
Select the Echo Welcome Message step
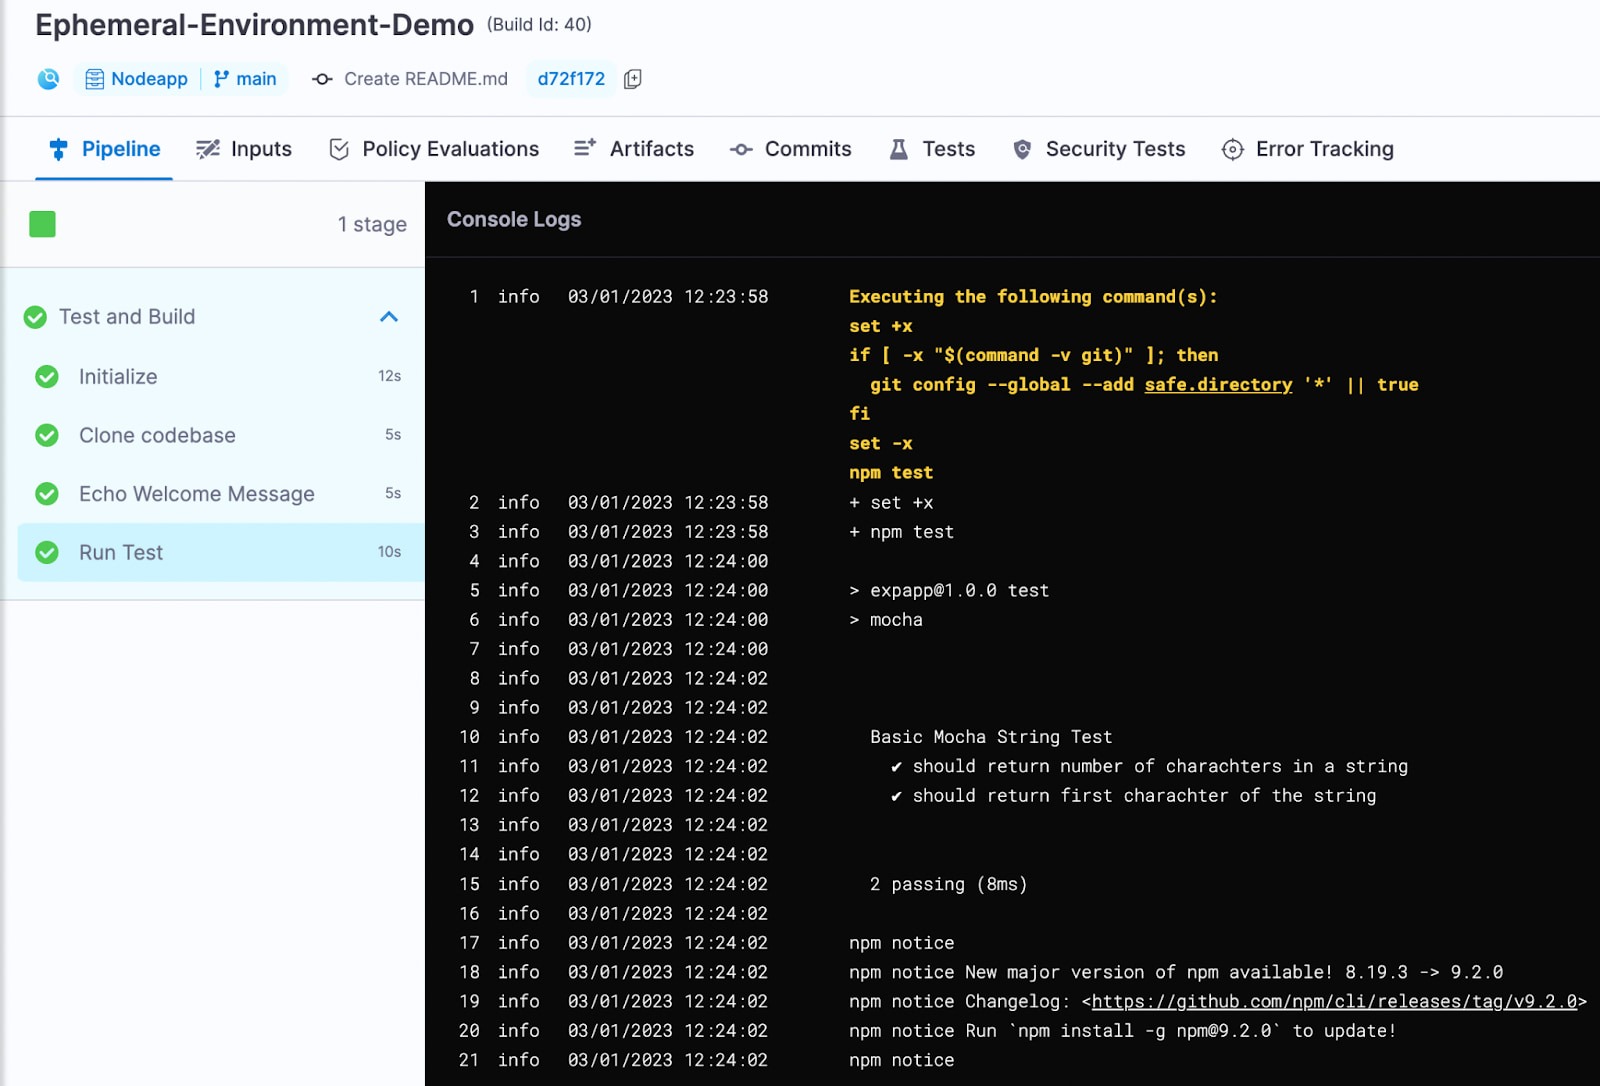[x=220, y=494]
